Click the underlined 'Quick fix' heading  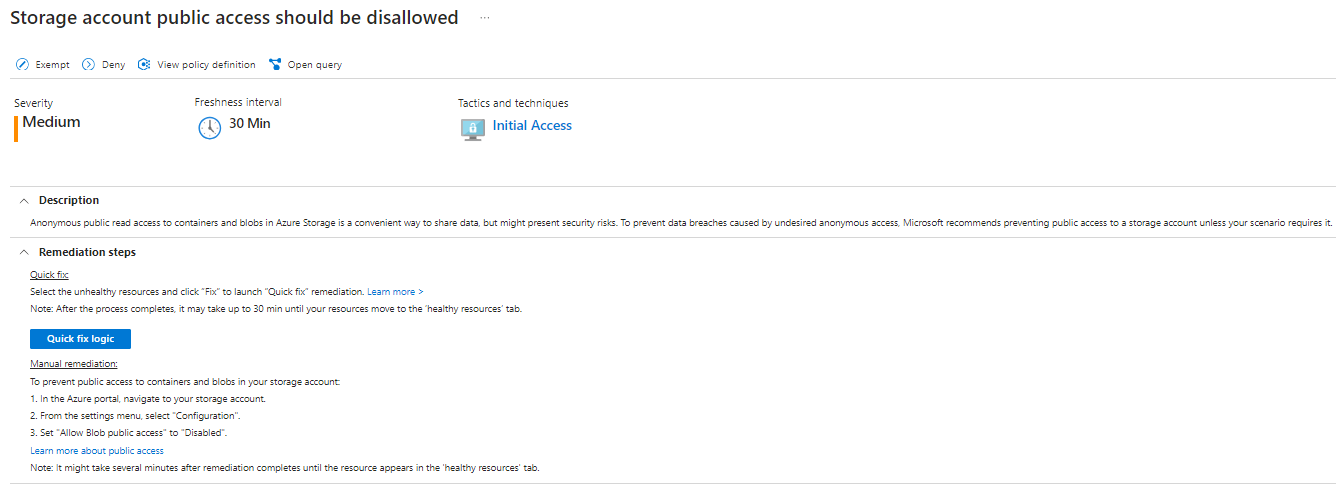click(x=49, y=274)
